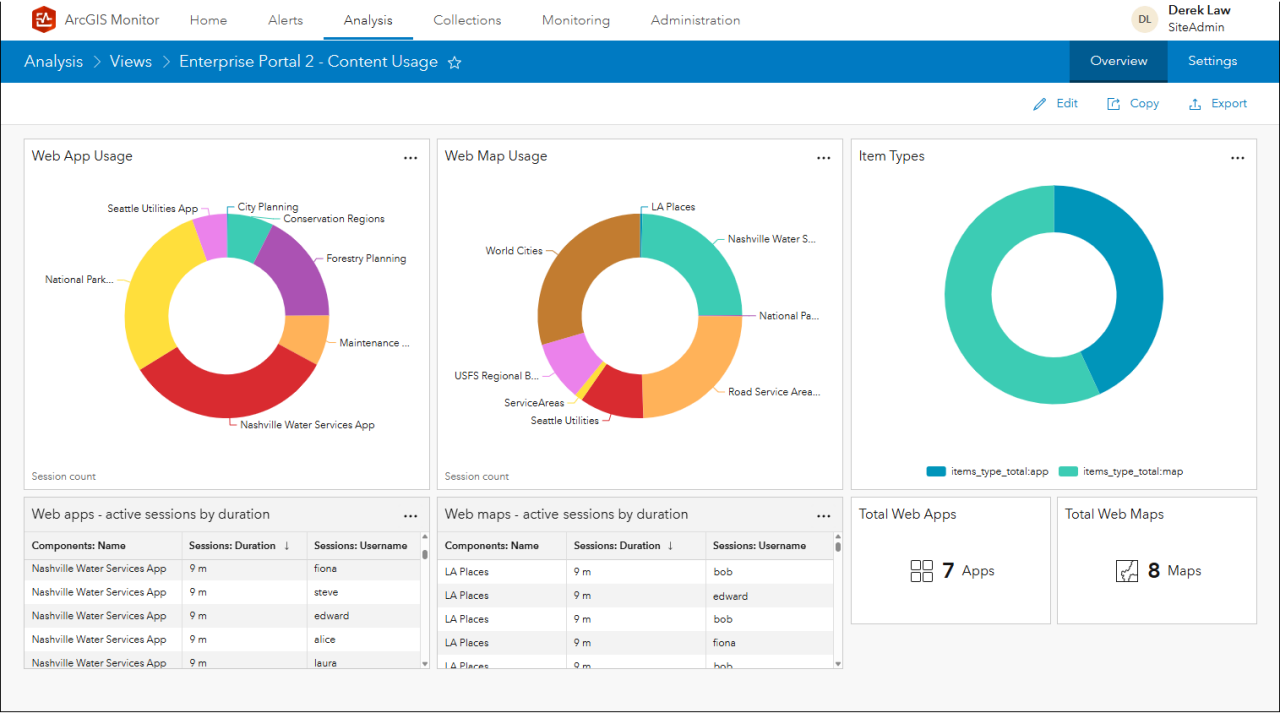Open the Home tab
This screenshot has height=713, width=1280.
[x=208, y=20]
